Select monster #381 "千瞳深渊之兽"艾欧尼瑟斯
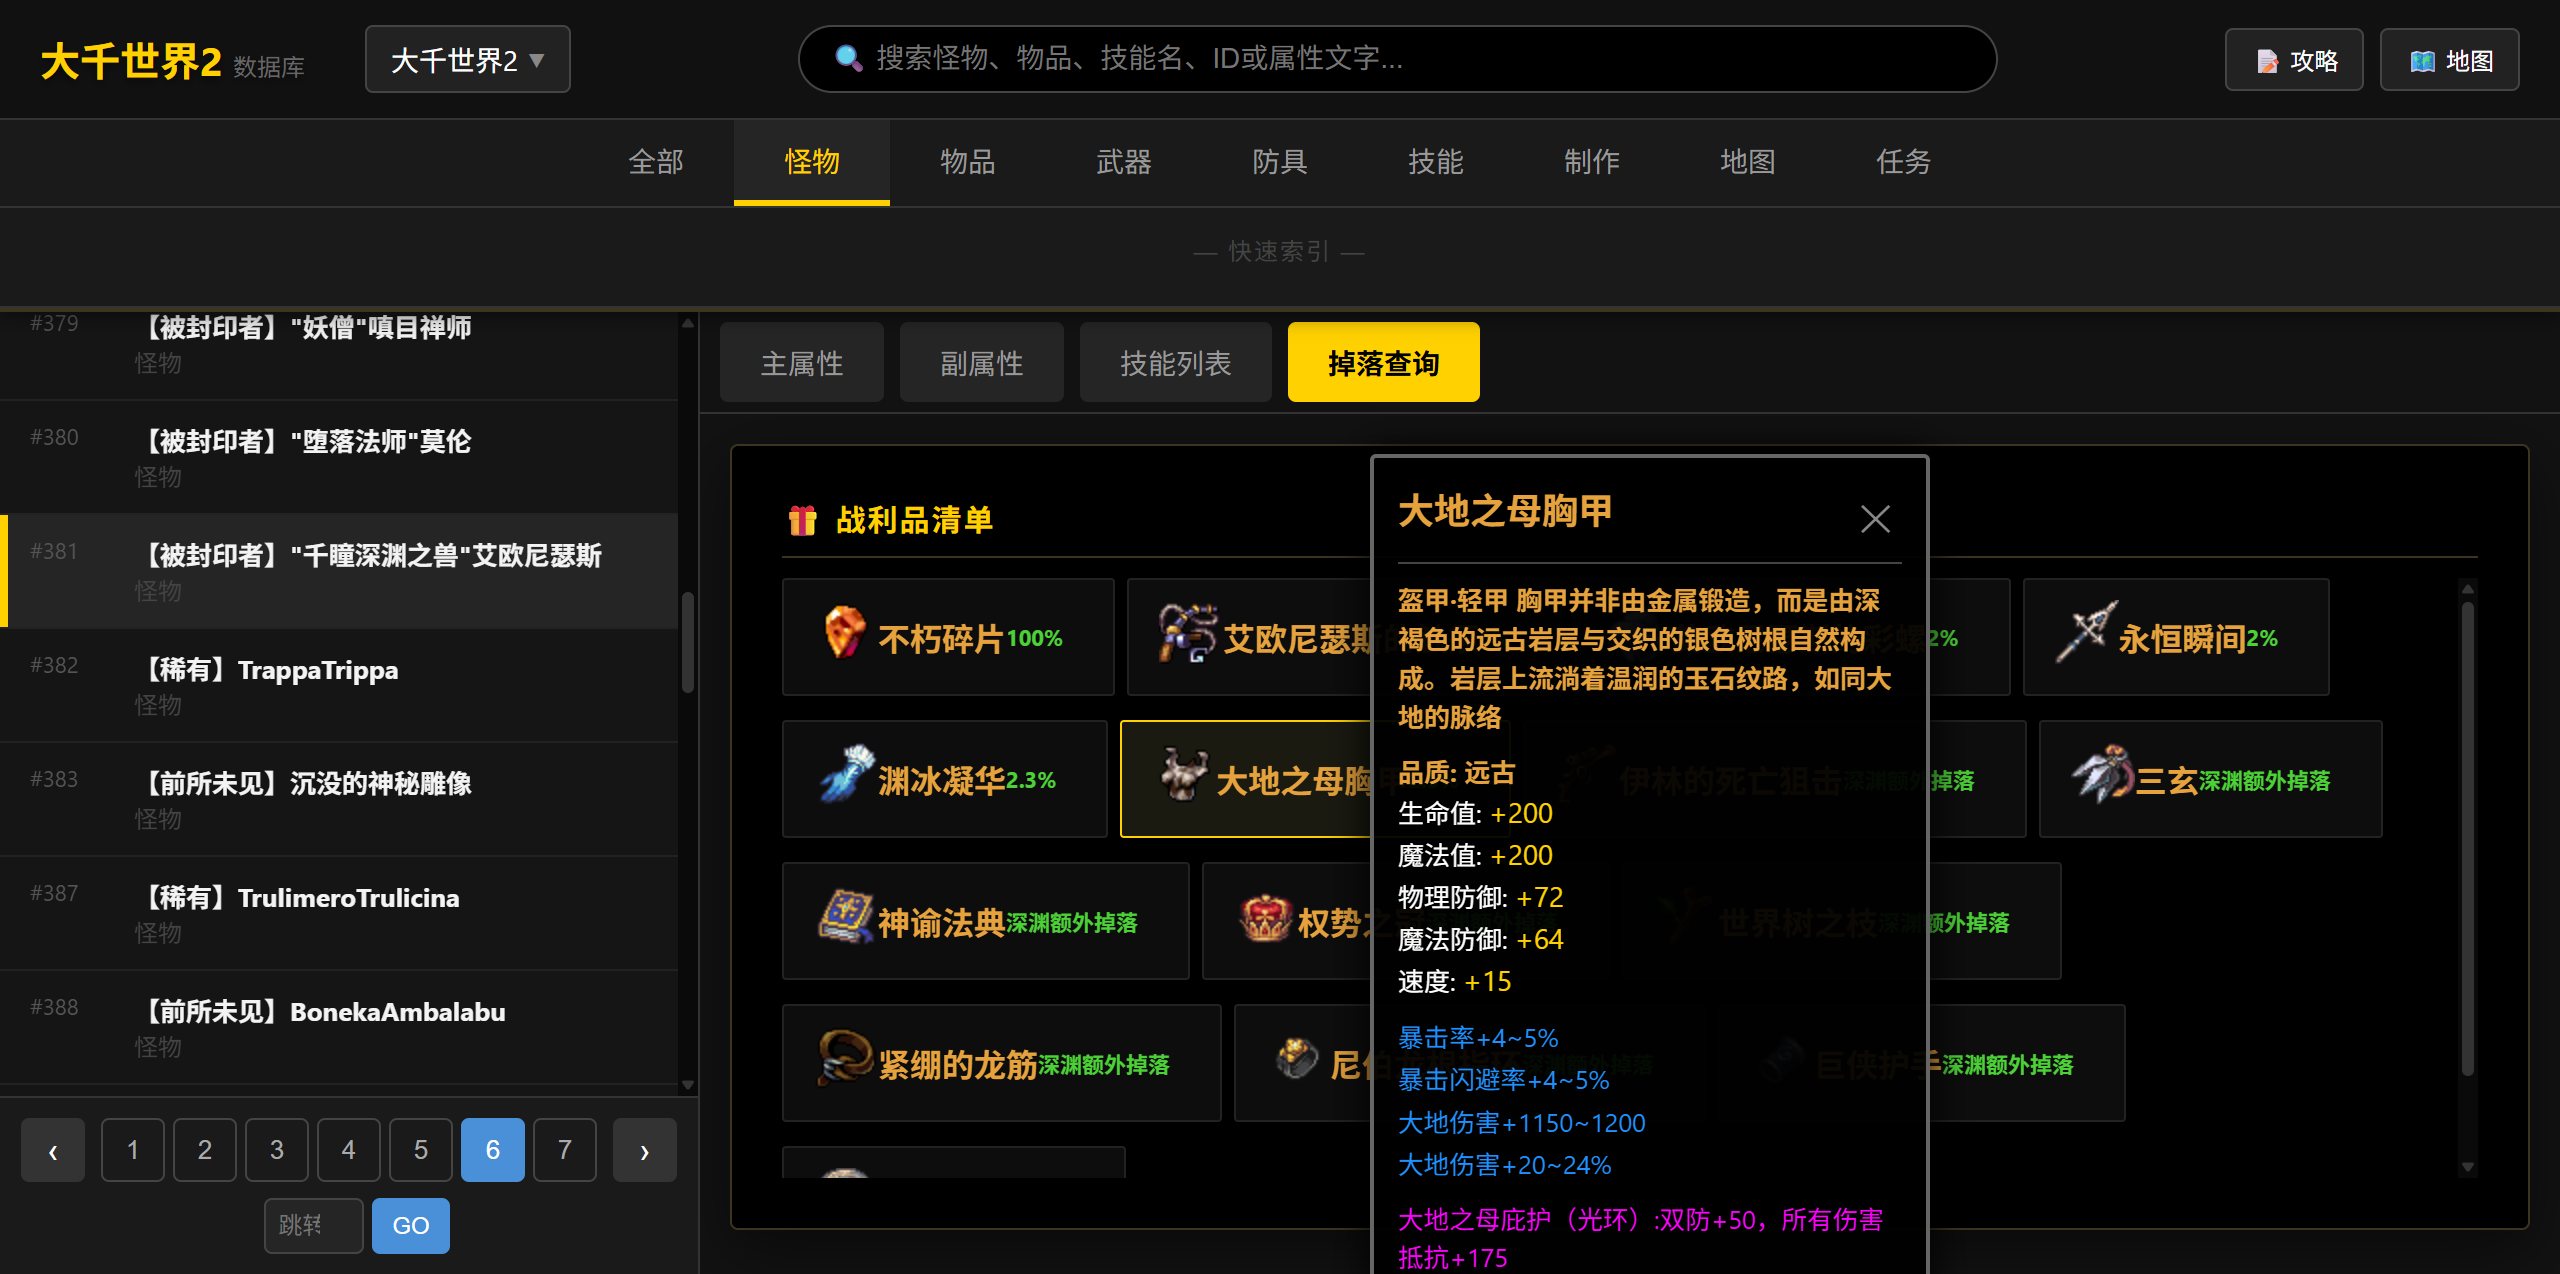This screenshot has width=2560, height=1274. pyautogui.click(x=339, y=571)
